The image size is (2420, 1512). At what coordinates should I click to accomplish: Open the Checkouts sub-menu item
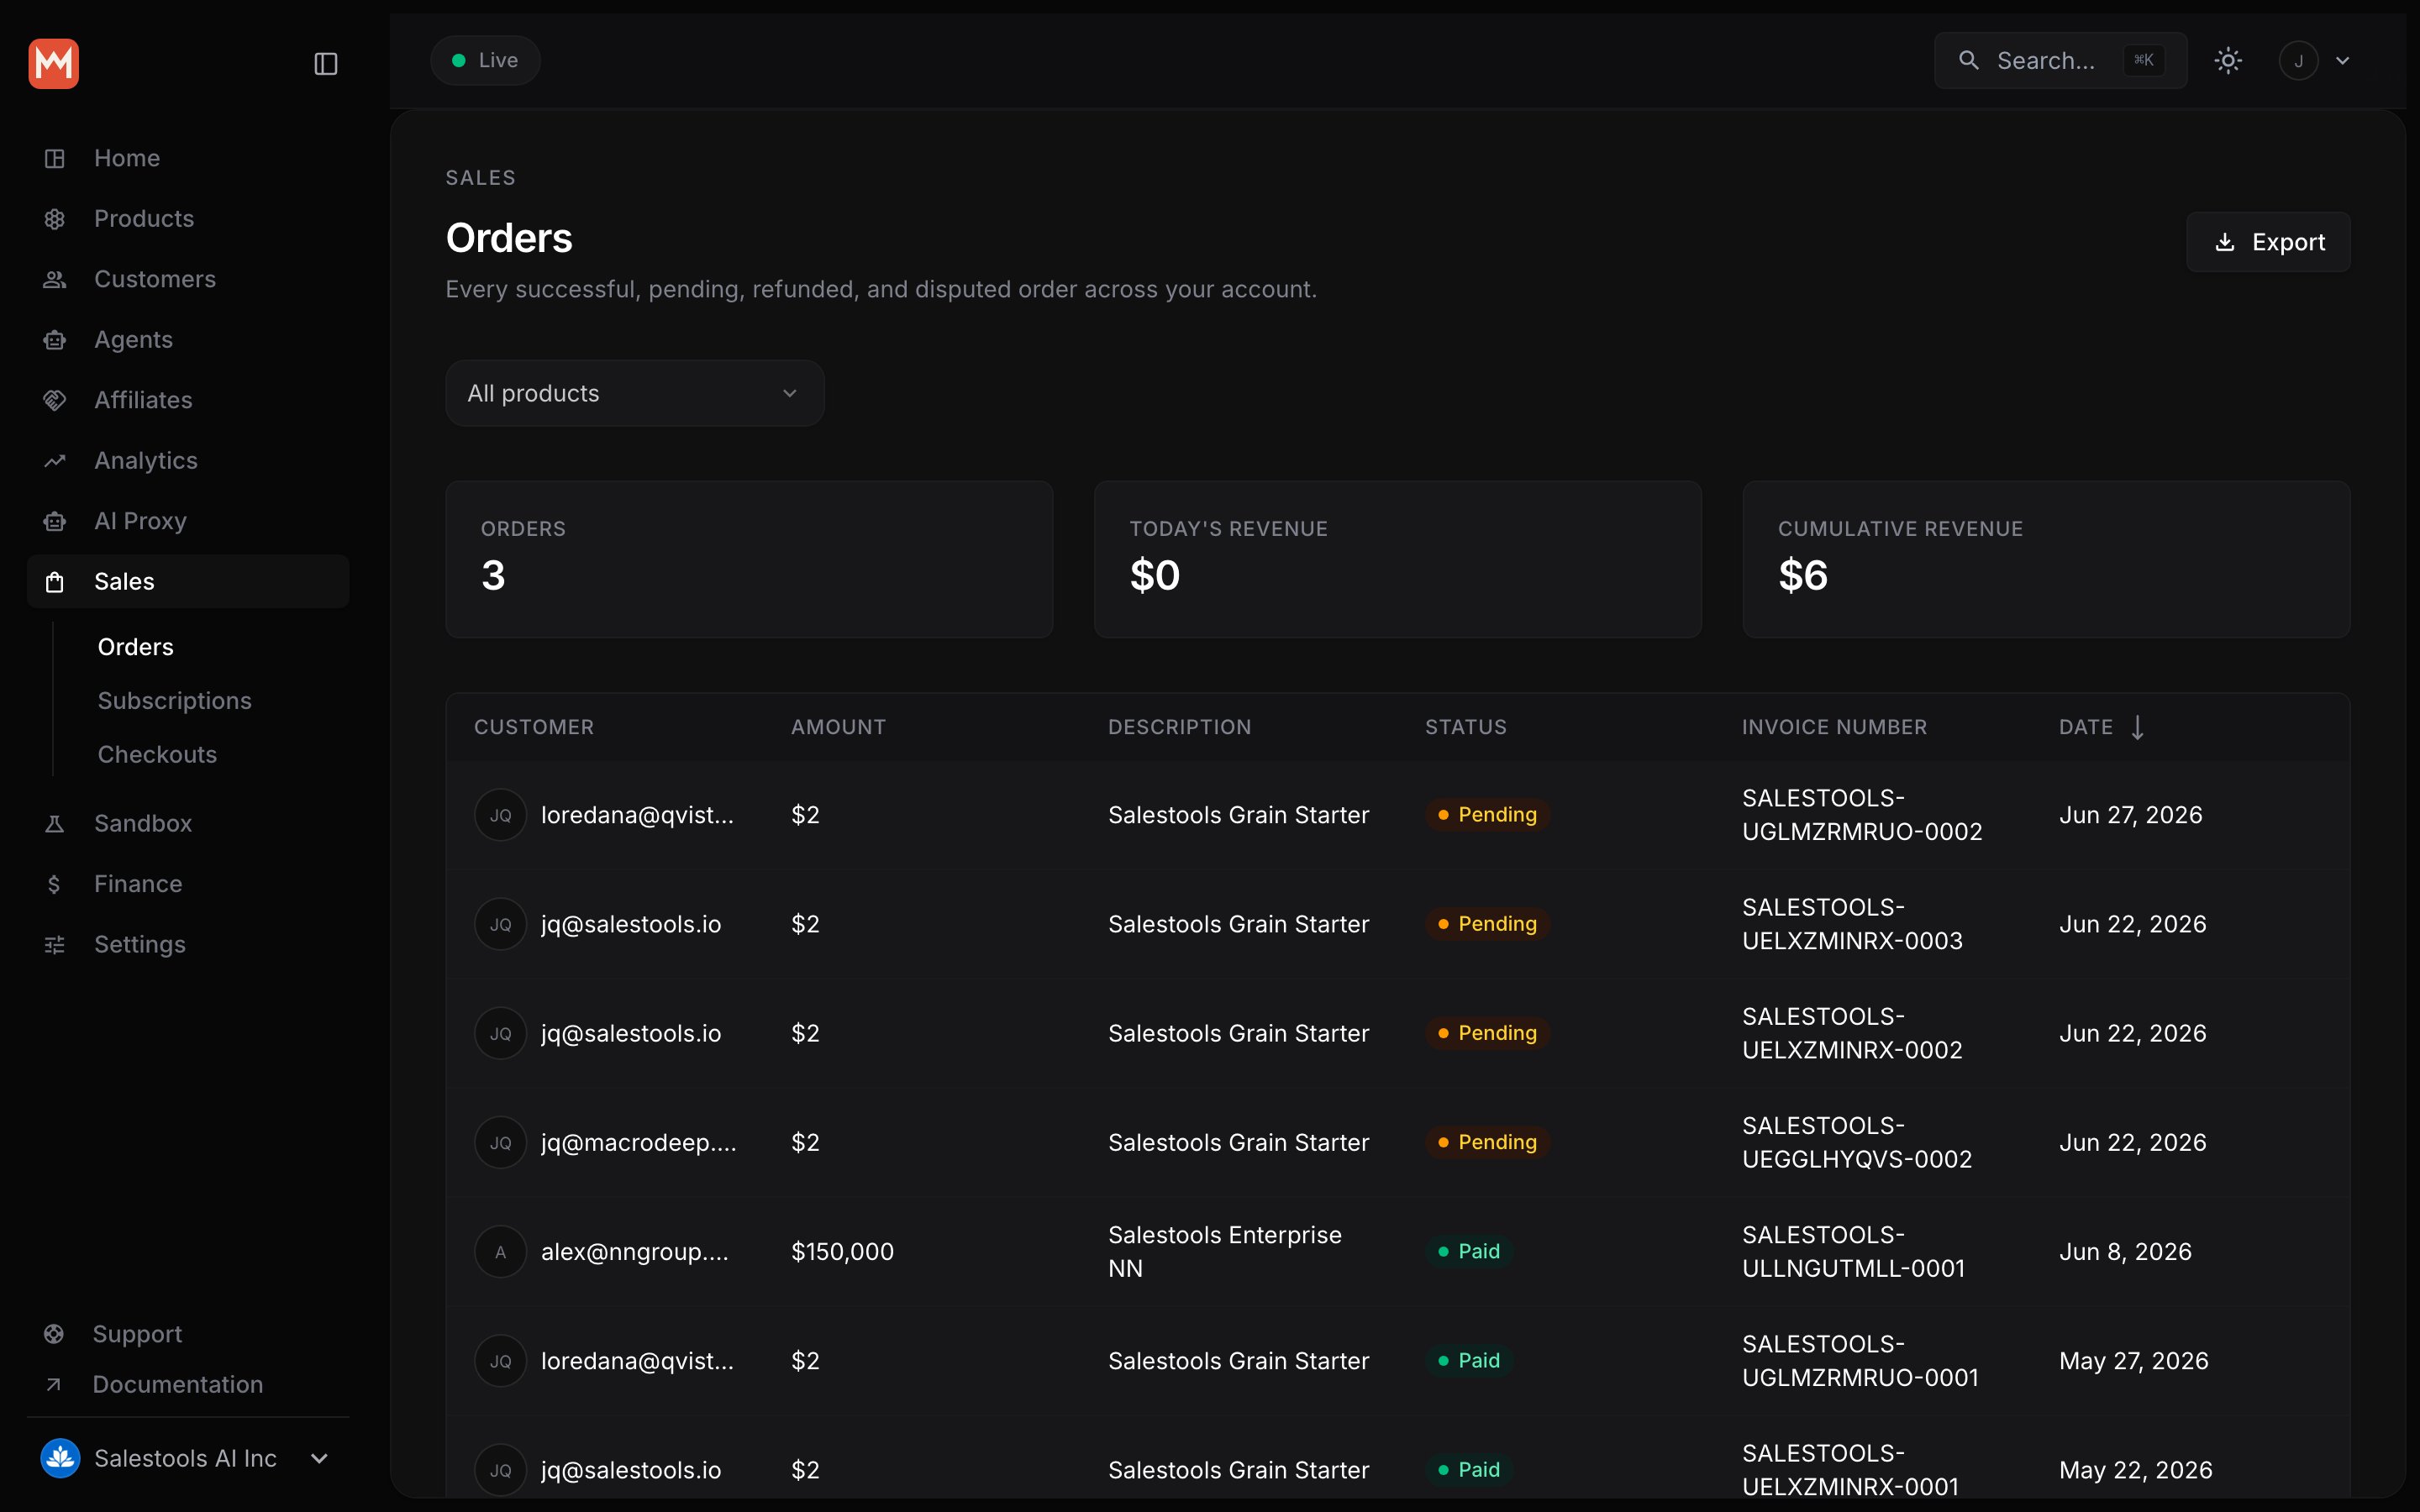click(158, 755)
